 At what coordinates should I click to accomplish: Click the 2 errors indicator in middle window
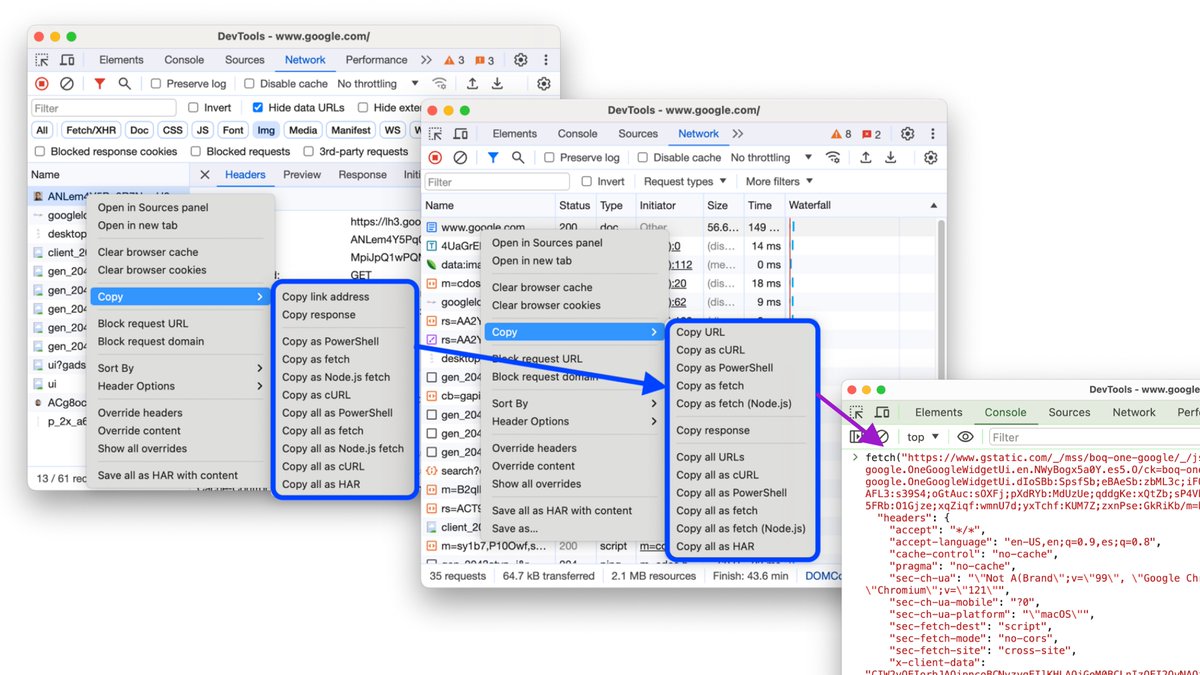pos(872,134)
